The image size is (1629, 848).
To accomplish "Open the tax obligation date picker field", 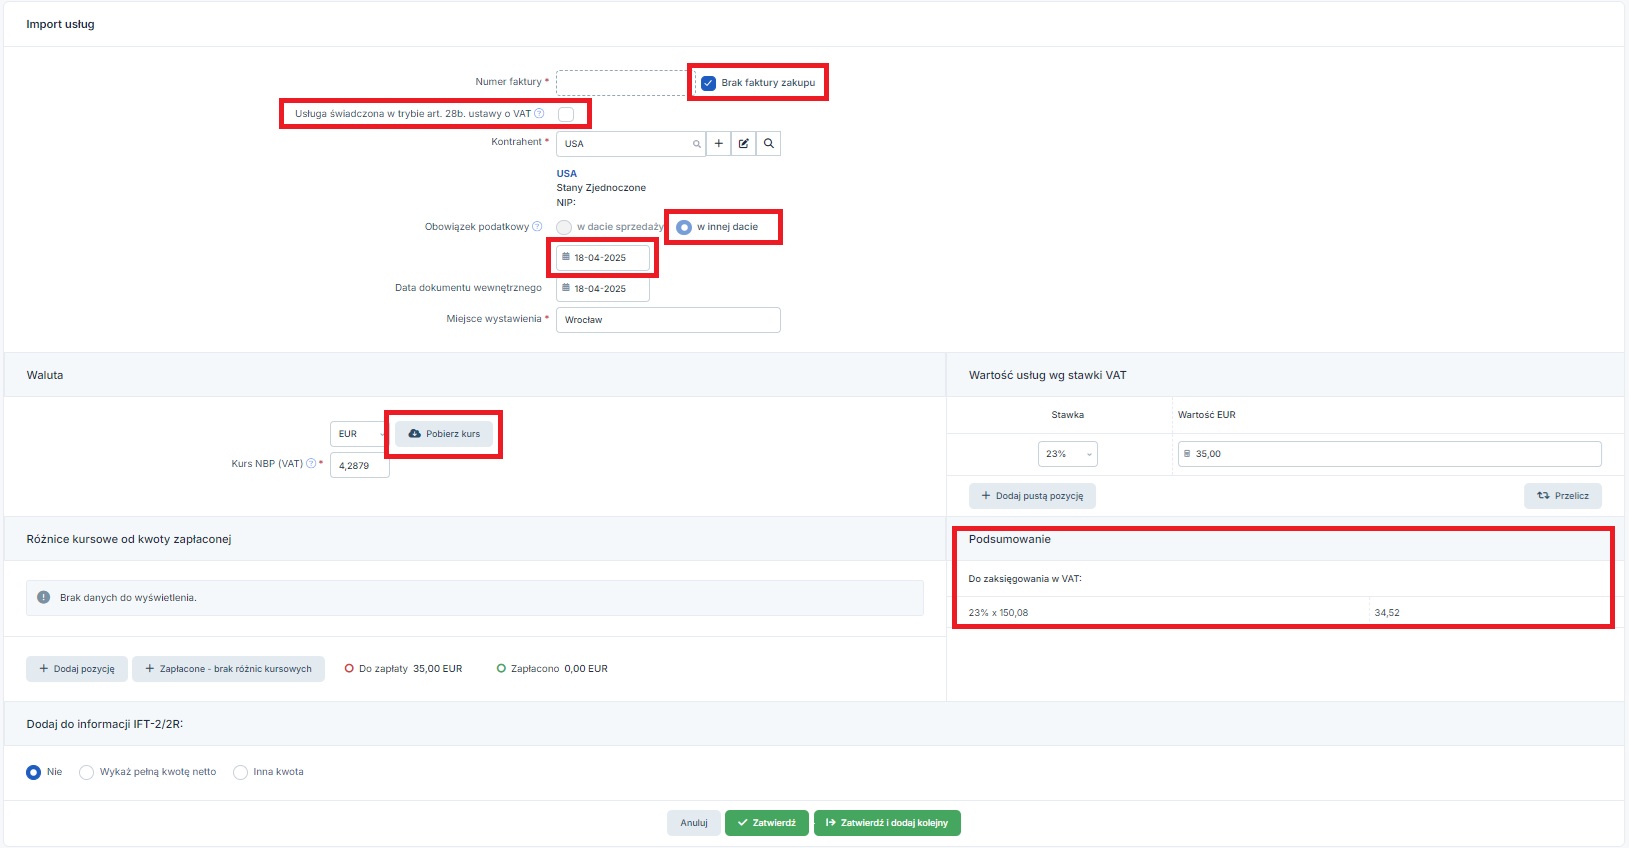I will 603,258.
